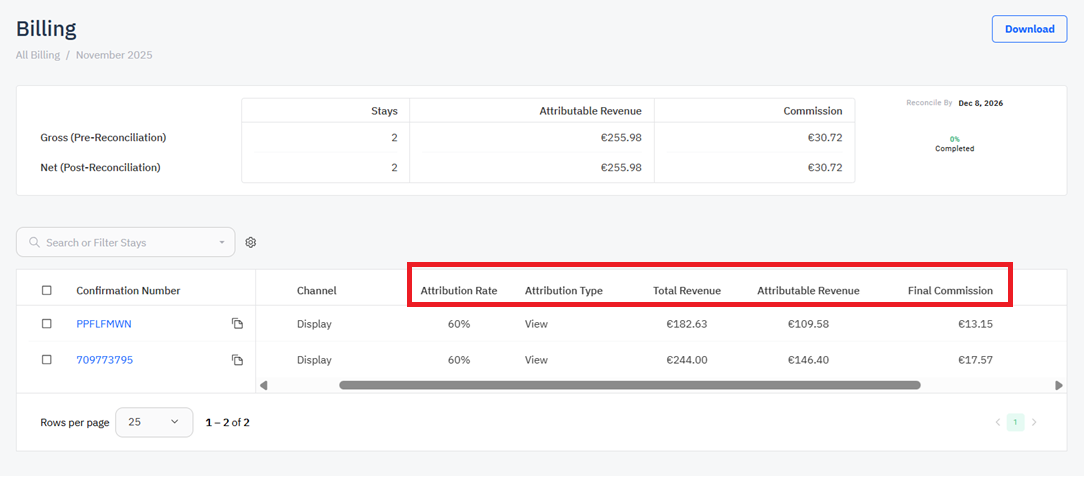1084x477 pixels.
Task: Copy confirmation number PPFLFMWN
Action: pyautogui.click(x=237, y=324)
